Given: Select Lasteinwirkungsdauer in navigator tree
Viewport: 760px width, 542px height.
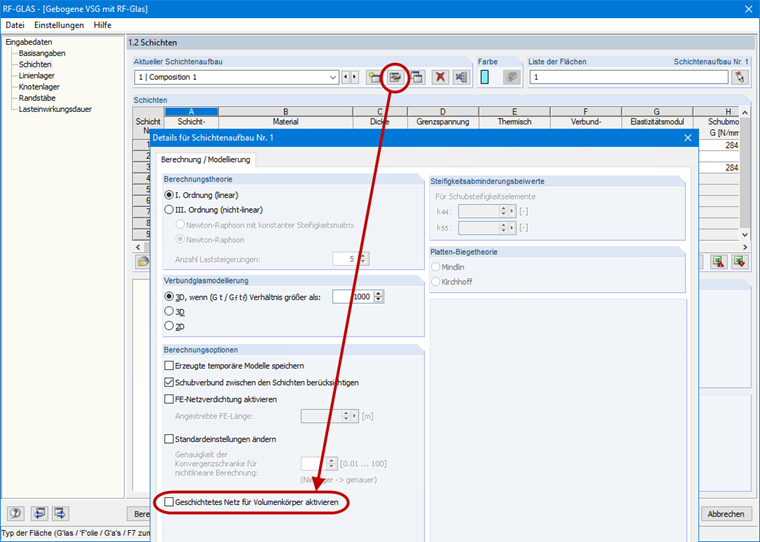Looking at the screenshot, I should click(x=55, y=109).
